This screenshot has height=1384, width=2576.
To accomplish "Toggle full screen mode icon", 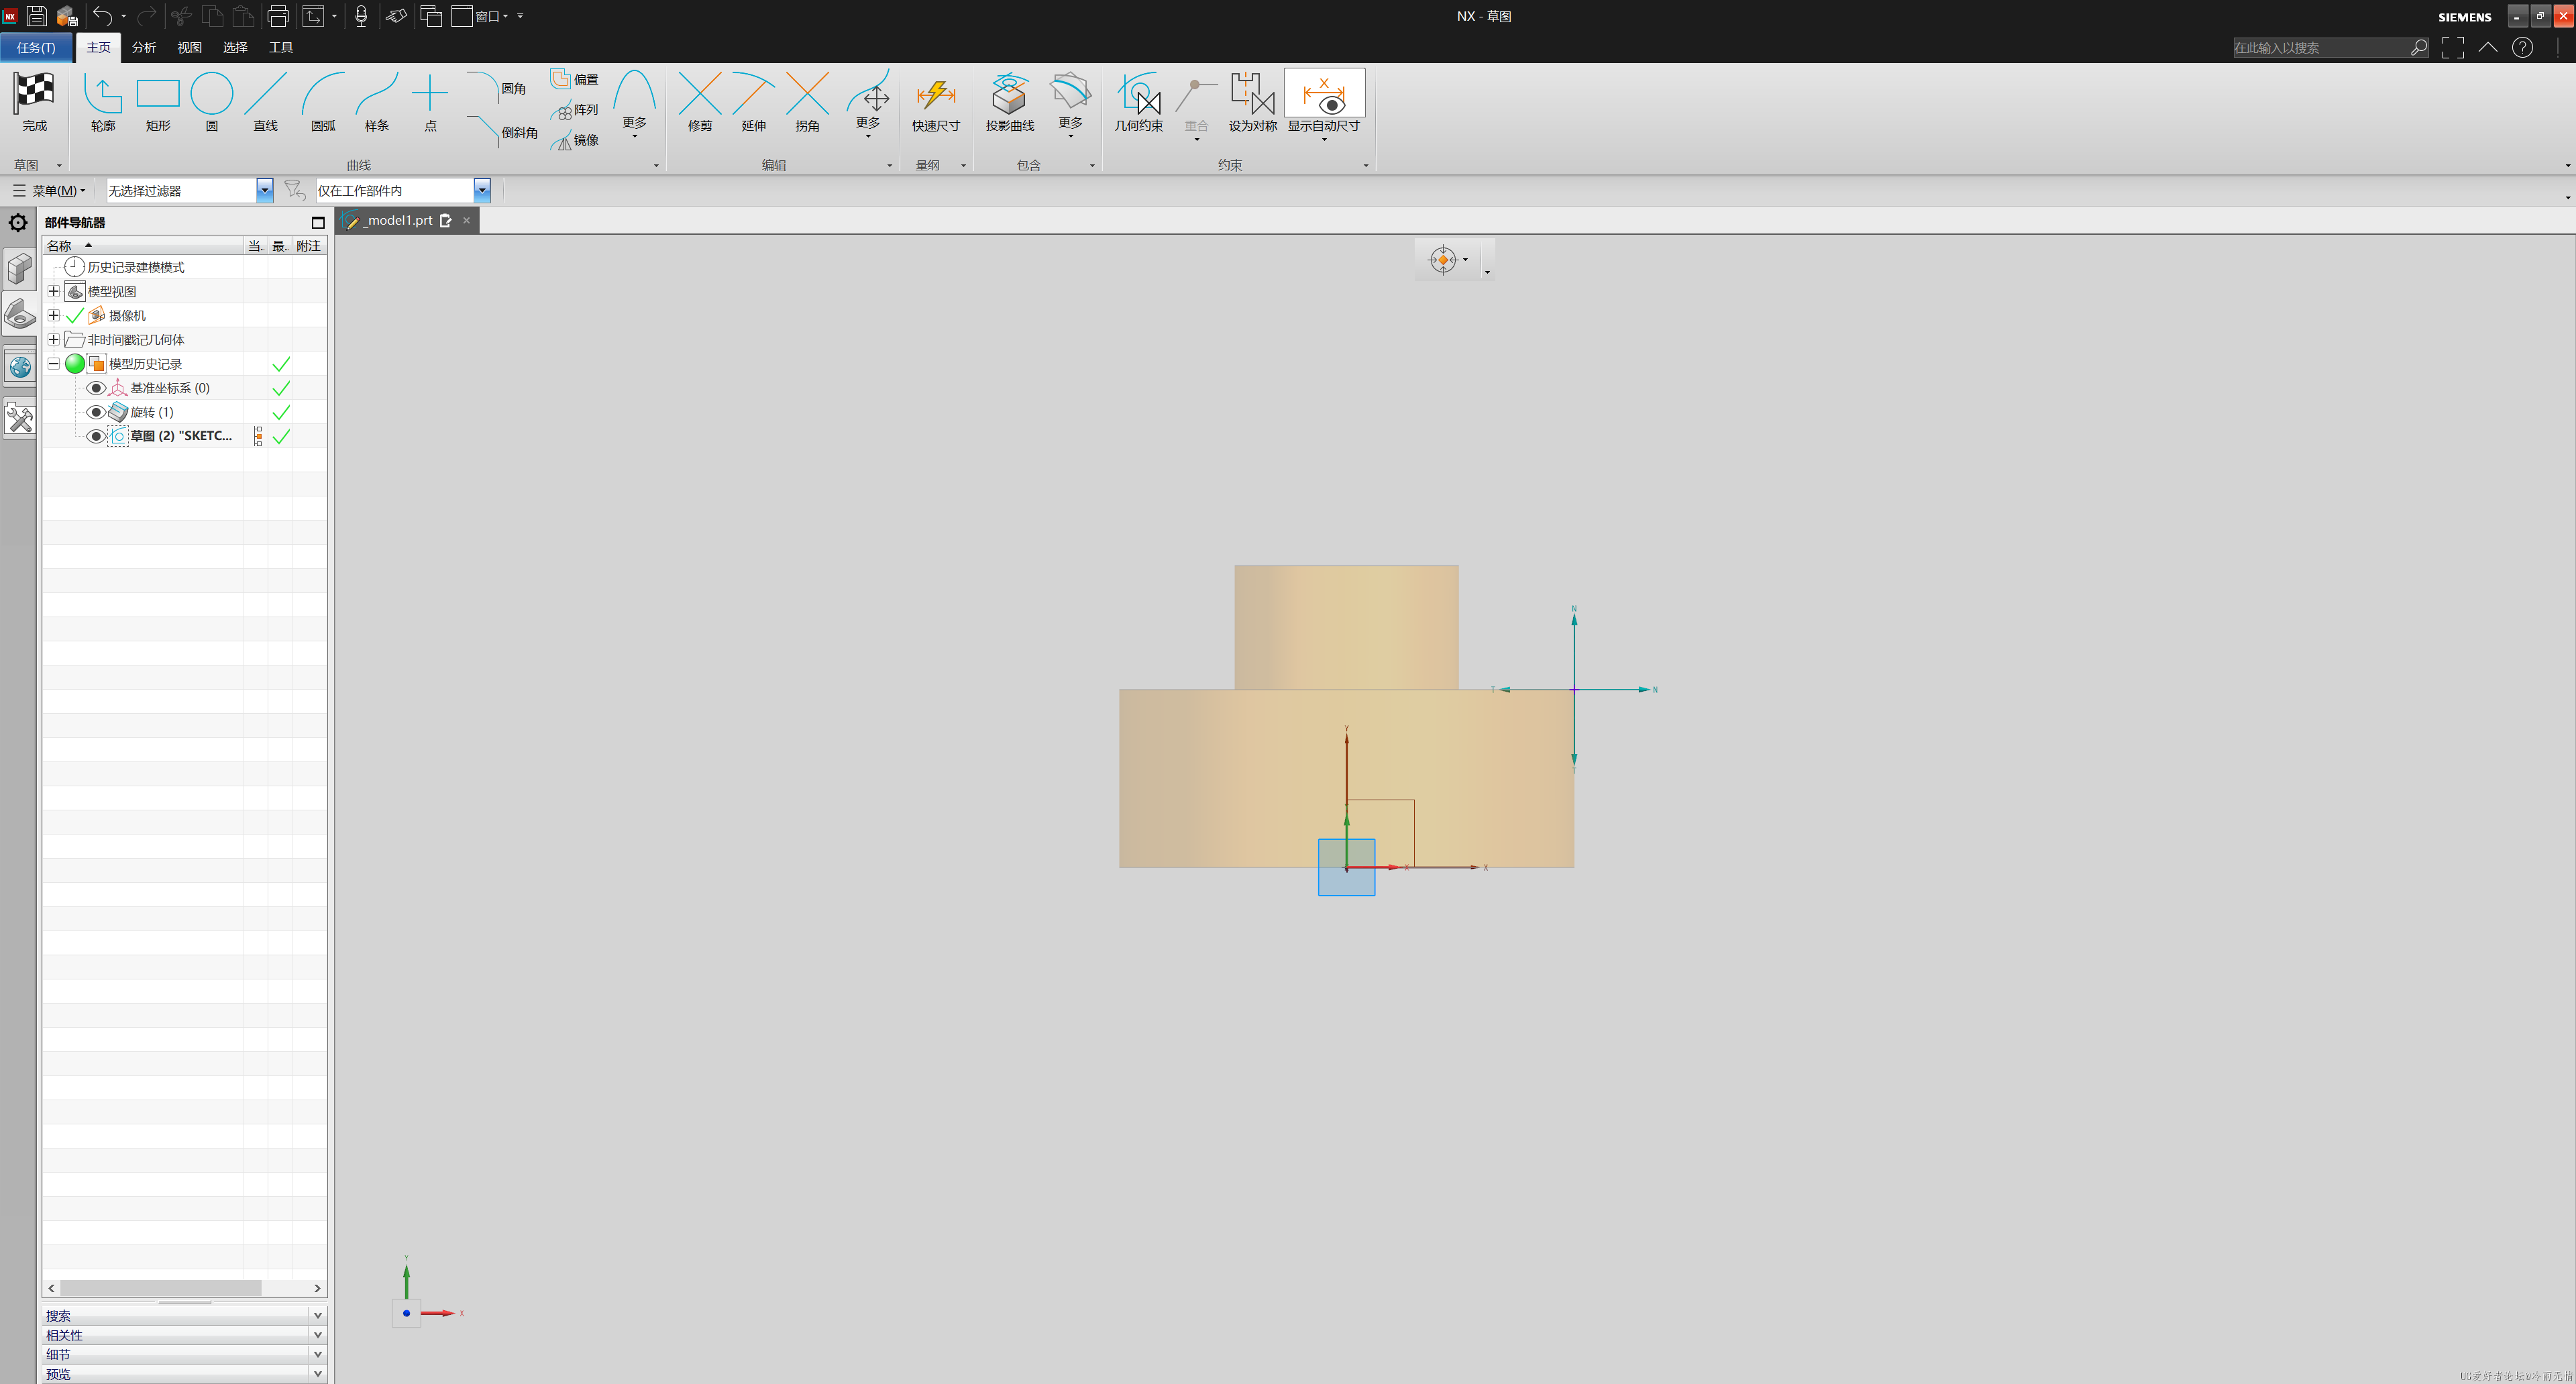I will (2453, 47).
